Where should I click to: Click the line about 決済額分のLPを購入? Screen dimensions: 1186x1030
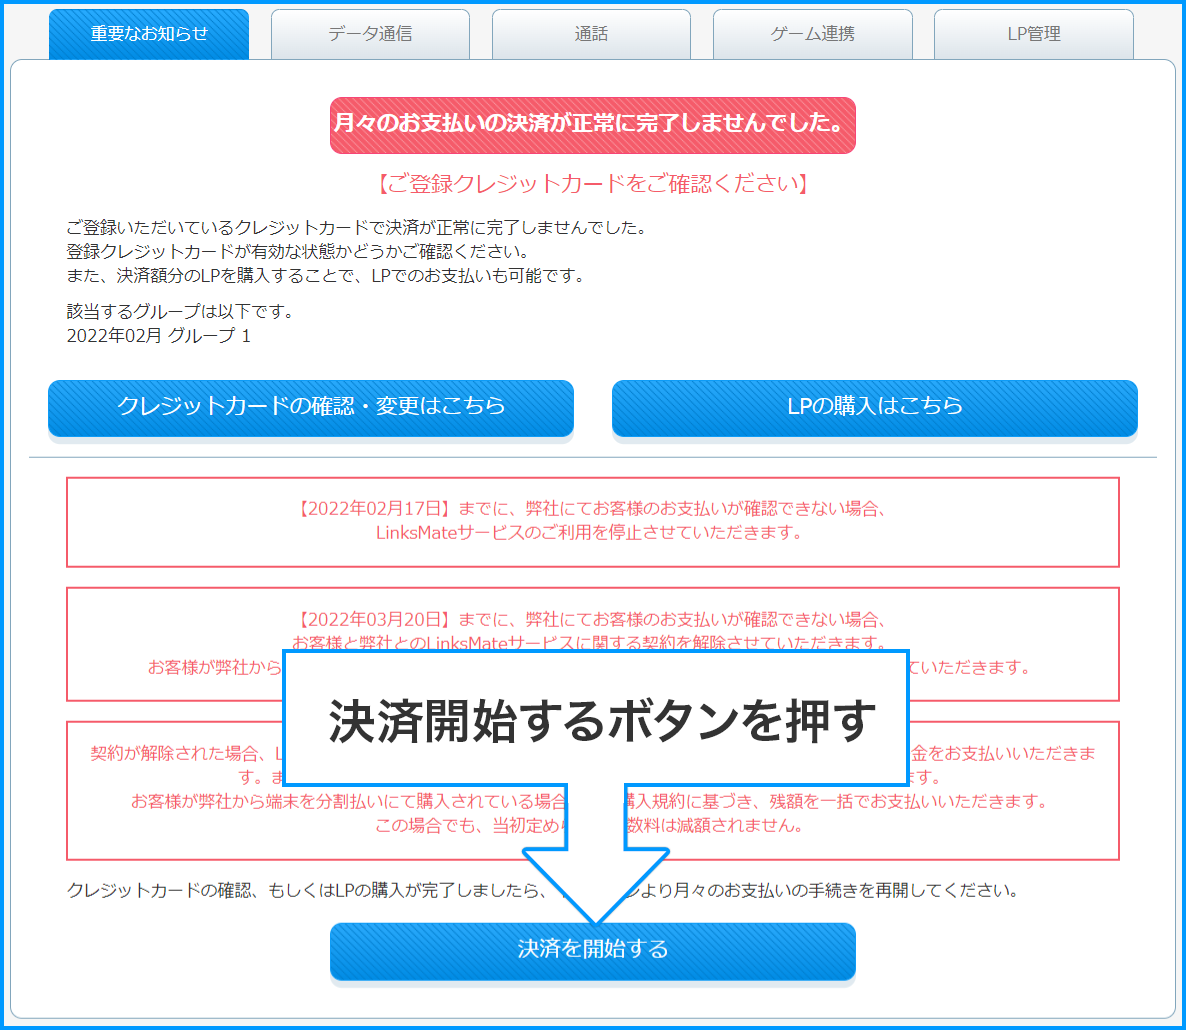click(325, 276)
